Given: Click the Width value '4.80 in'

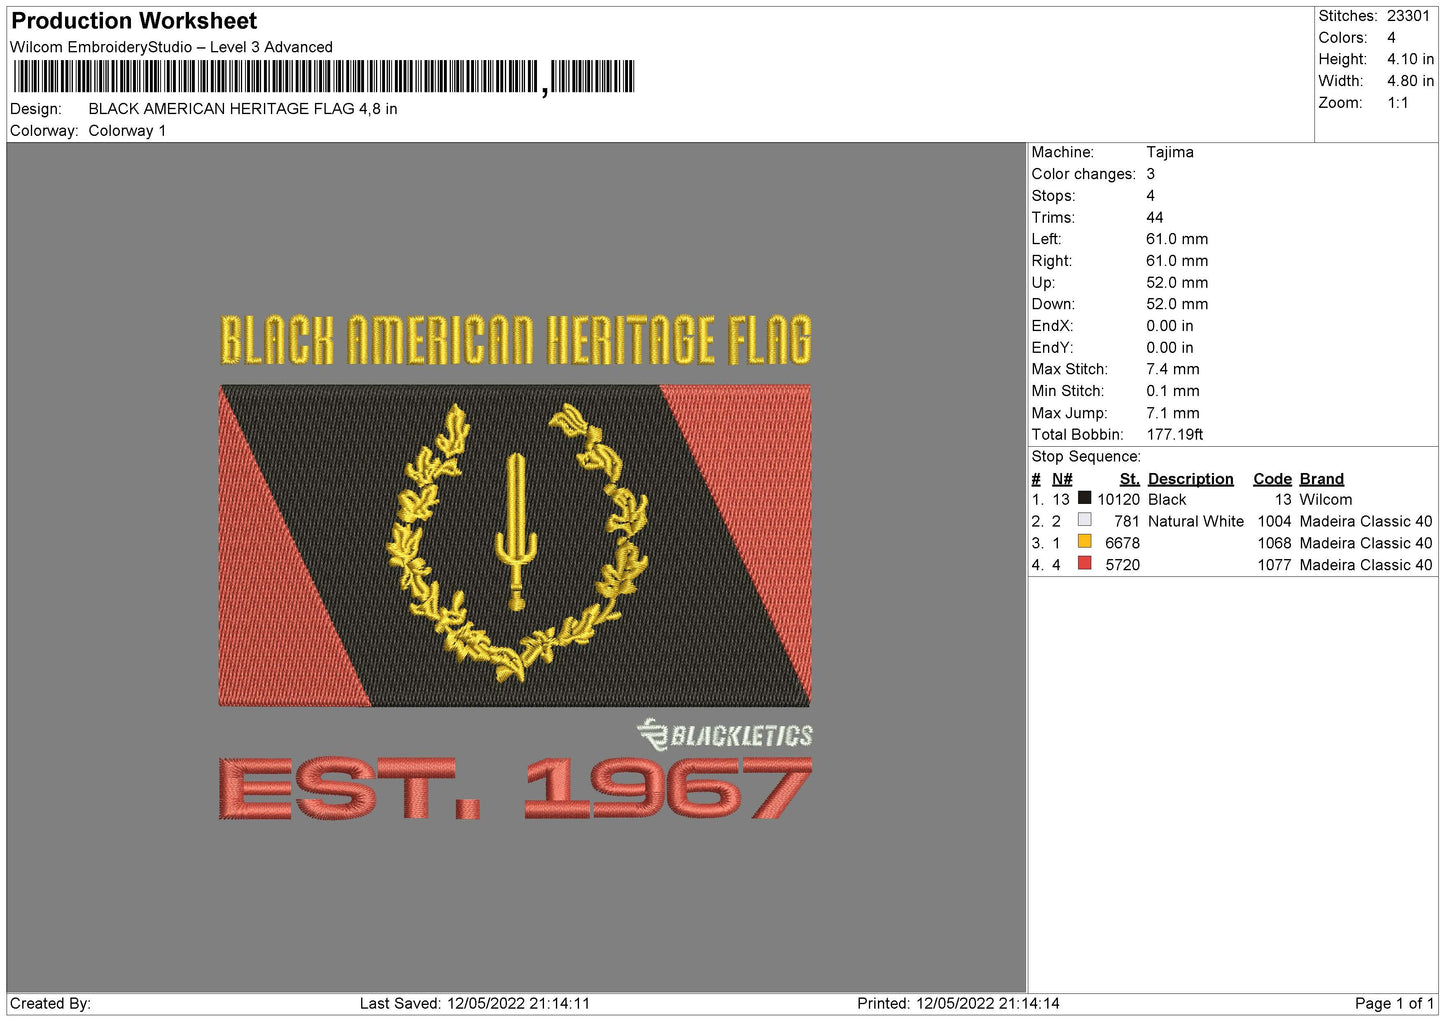Looking at the screenshot, I should (x=1410, y=81).
